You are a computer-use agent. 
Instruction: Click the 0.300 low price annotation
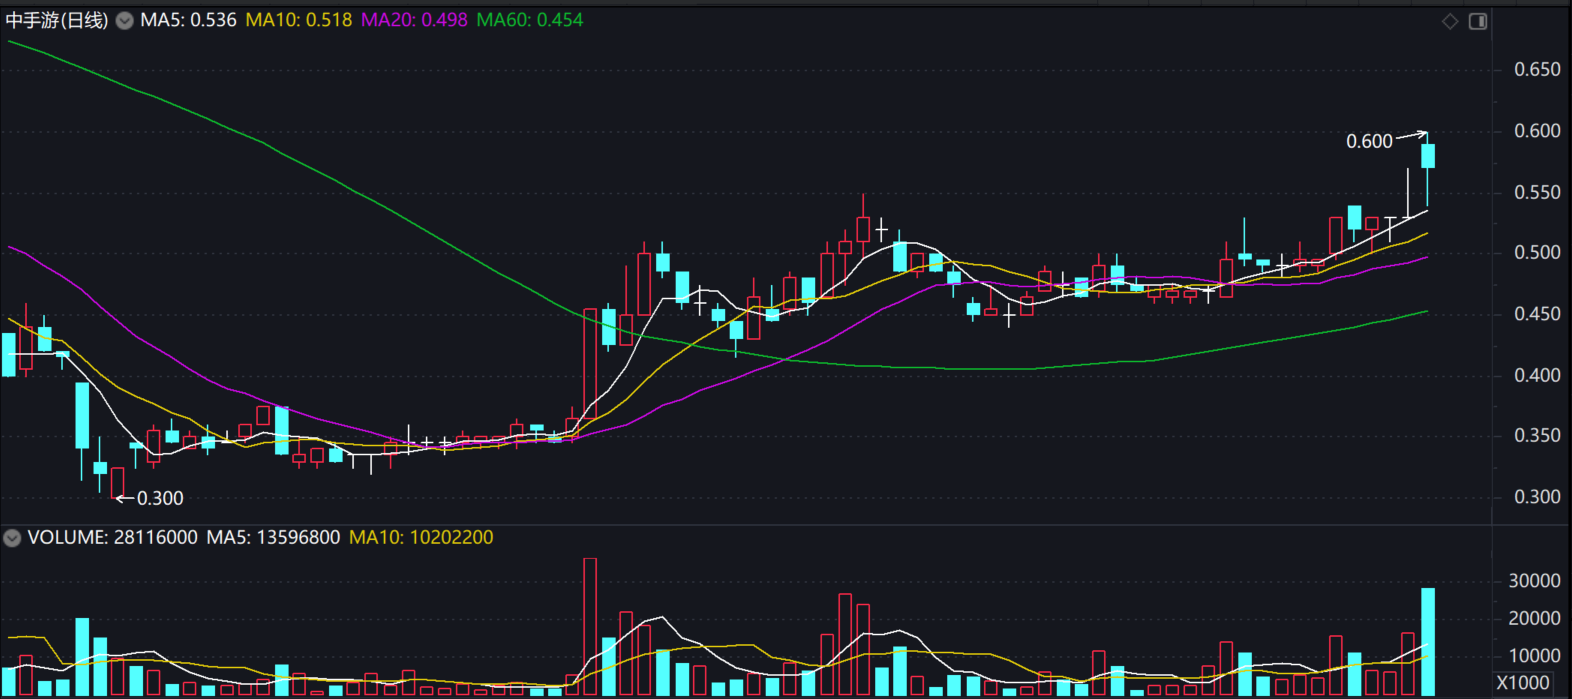click(x=160, y=498)
